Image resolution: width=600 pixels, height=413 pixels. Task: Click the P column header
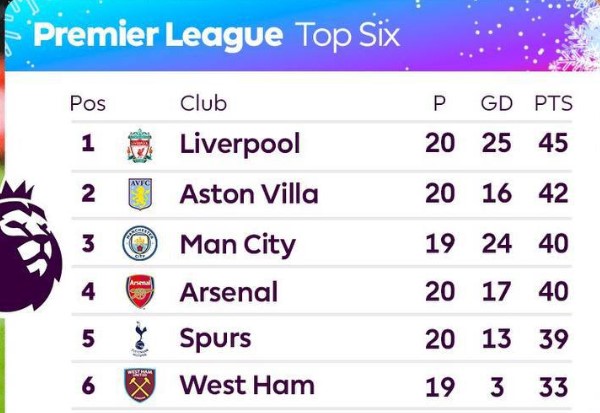pyautogui.click(x=439, y=103)
